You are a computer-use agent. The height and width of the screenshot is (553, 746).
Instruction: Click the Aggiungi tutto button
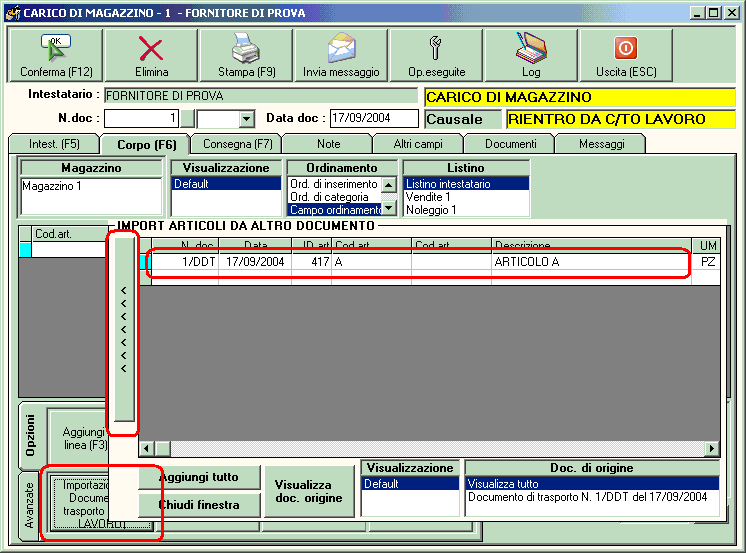199,477
